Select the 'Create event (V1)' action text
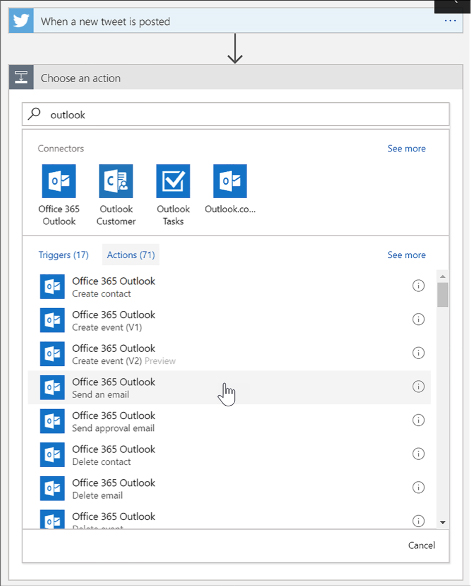 pos(107,328)
